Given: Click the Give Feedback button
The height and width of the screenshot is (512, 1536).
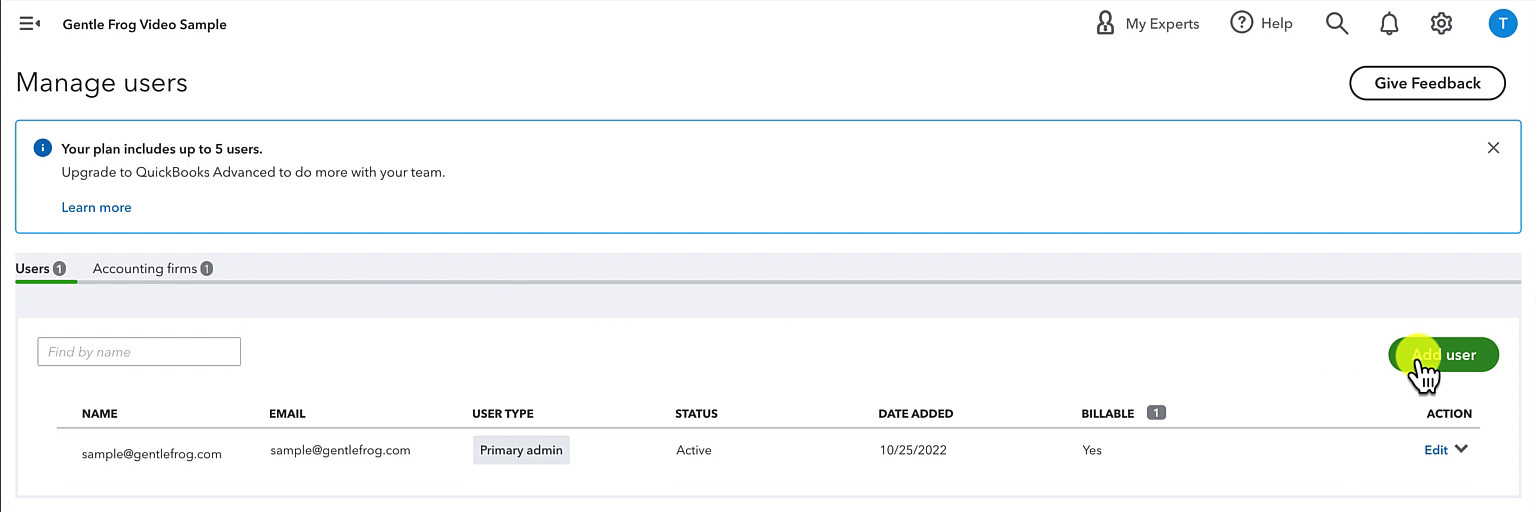Looking at the screenshot, I should pos(1427,83).
